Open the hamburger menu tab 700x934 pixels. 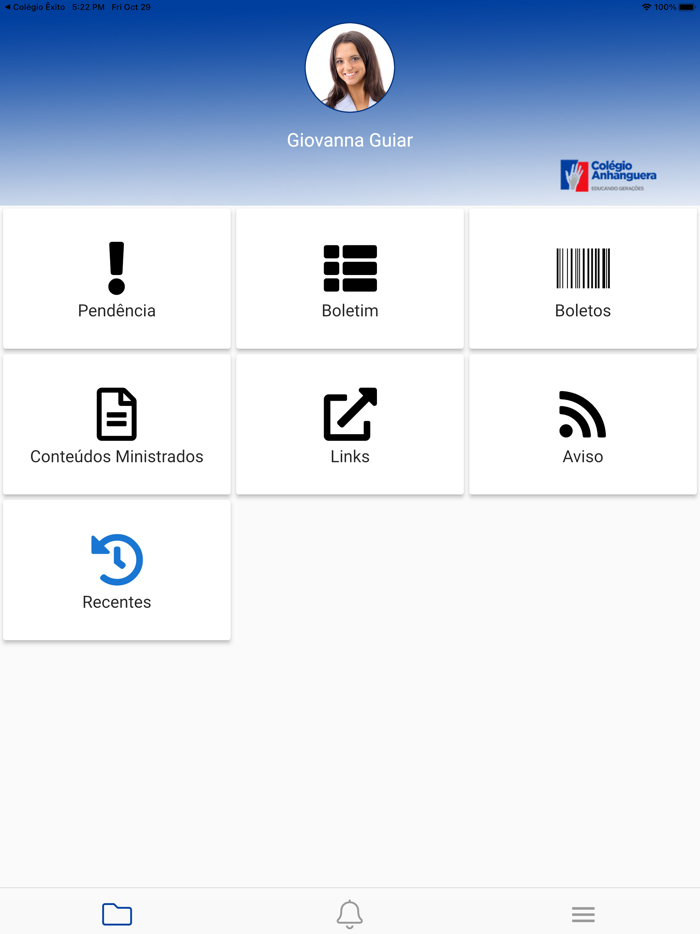point(583,914)
